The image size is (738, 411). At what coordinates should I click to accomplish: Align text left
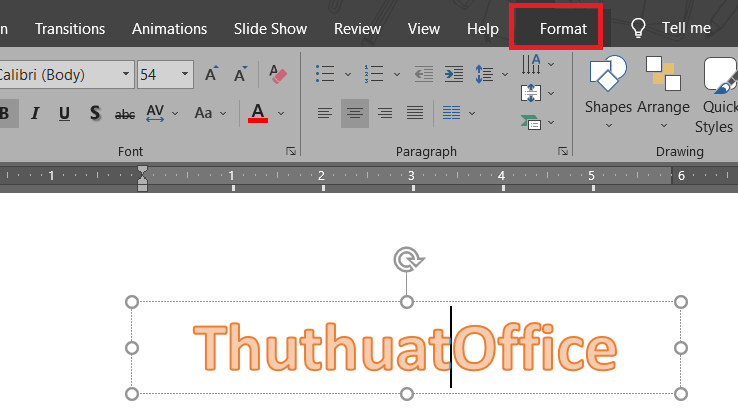(325, 113)
